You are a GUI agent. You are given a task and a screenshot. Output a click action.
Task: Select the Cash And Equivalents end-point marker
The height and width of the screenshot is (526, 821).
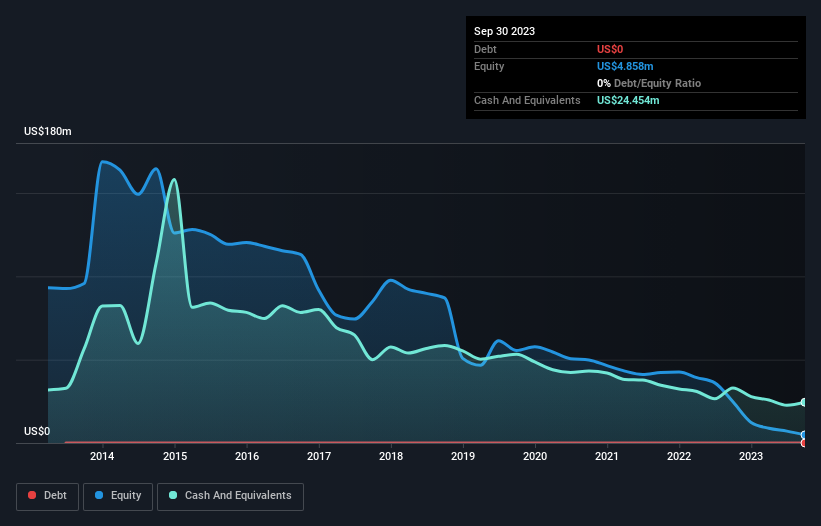point(804,402)
